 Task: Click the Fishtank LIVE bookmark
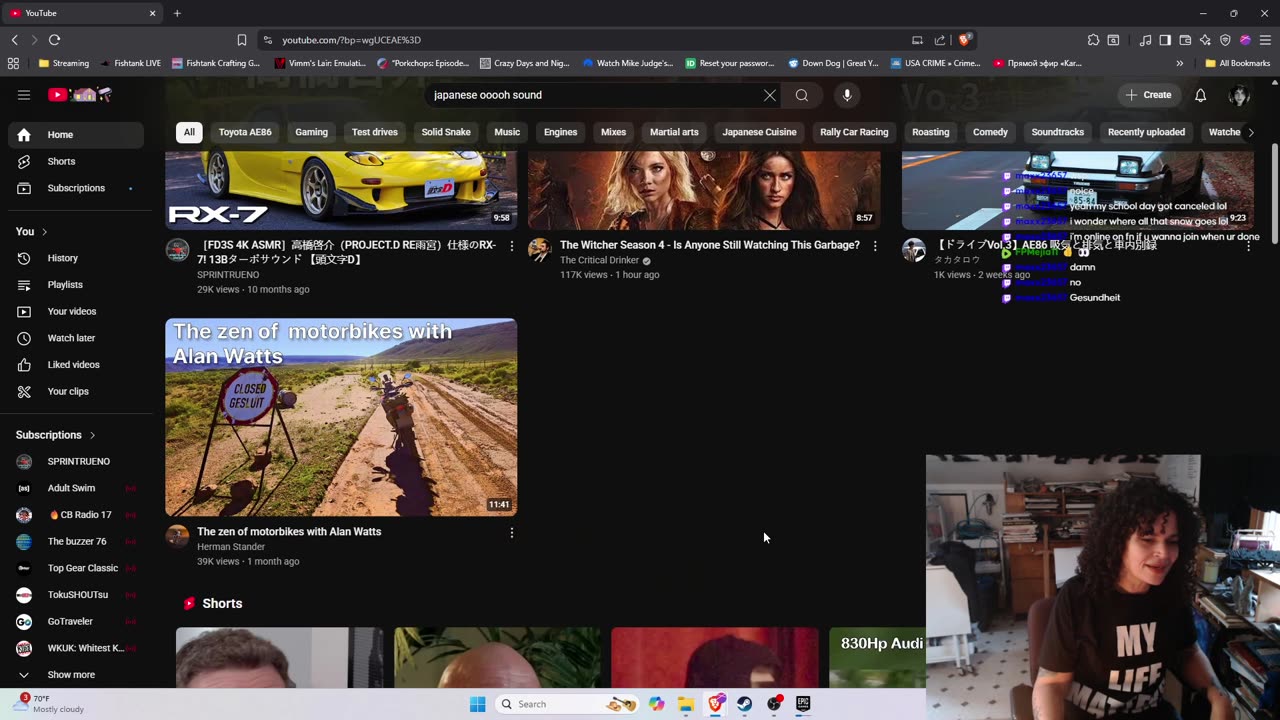130,63
